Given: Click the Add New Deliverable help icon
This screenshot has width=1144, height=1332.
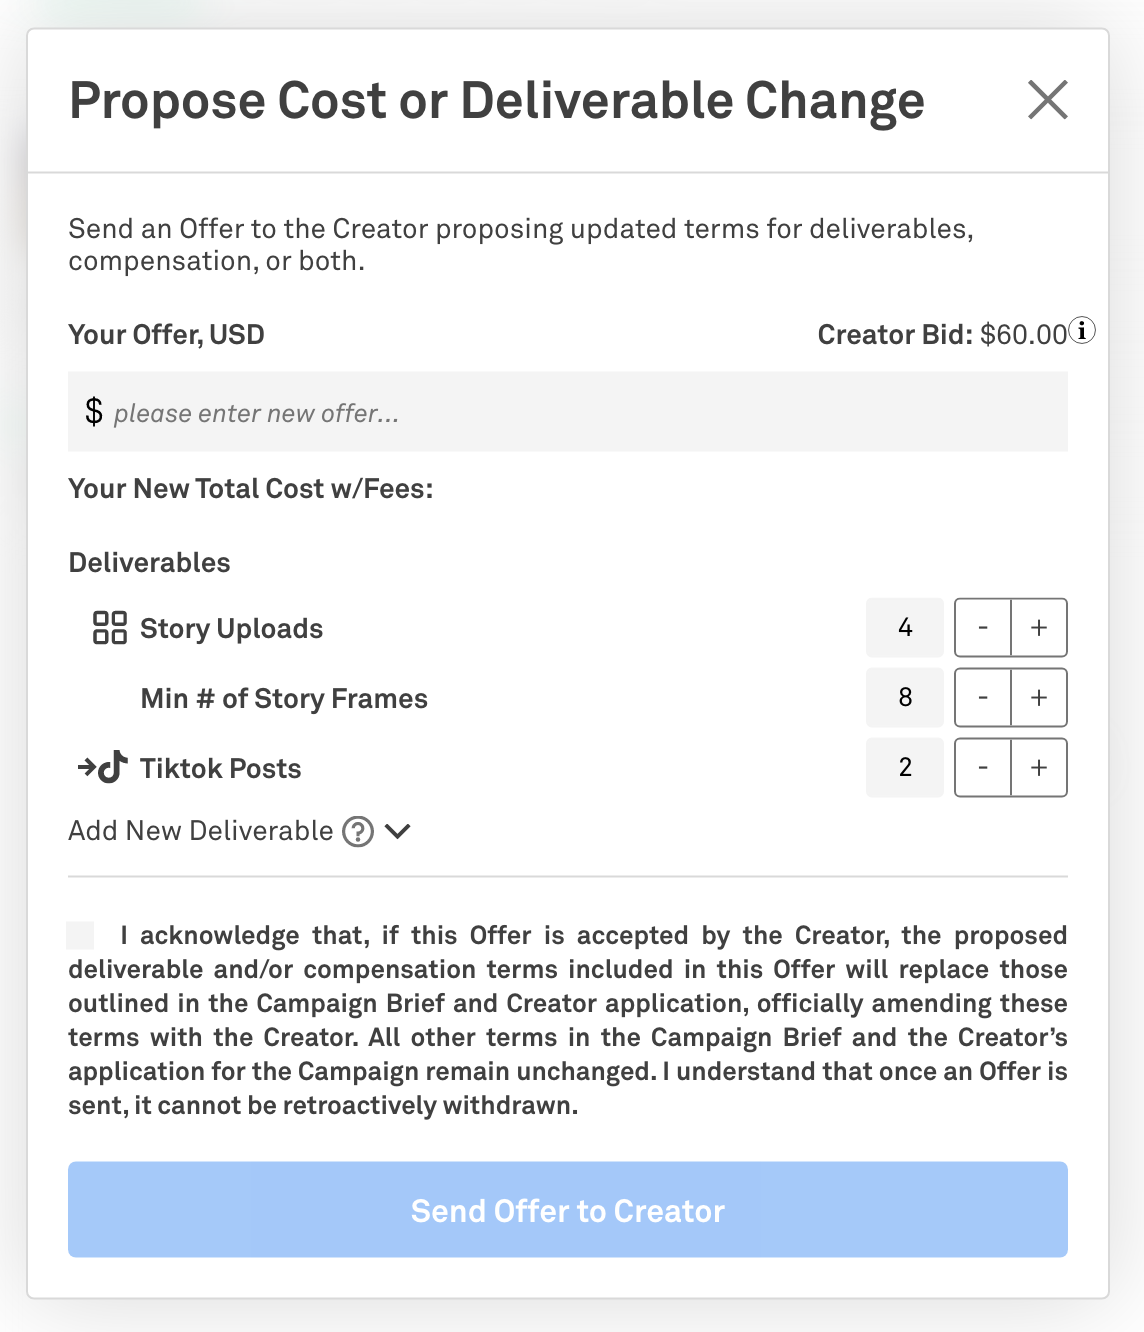Looking at the screenshot, I should click(358, 831).
